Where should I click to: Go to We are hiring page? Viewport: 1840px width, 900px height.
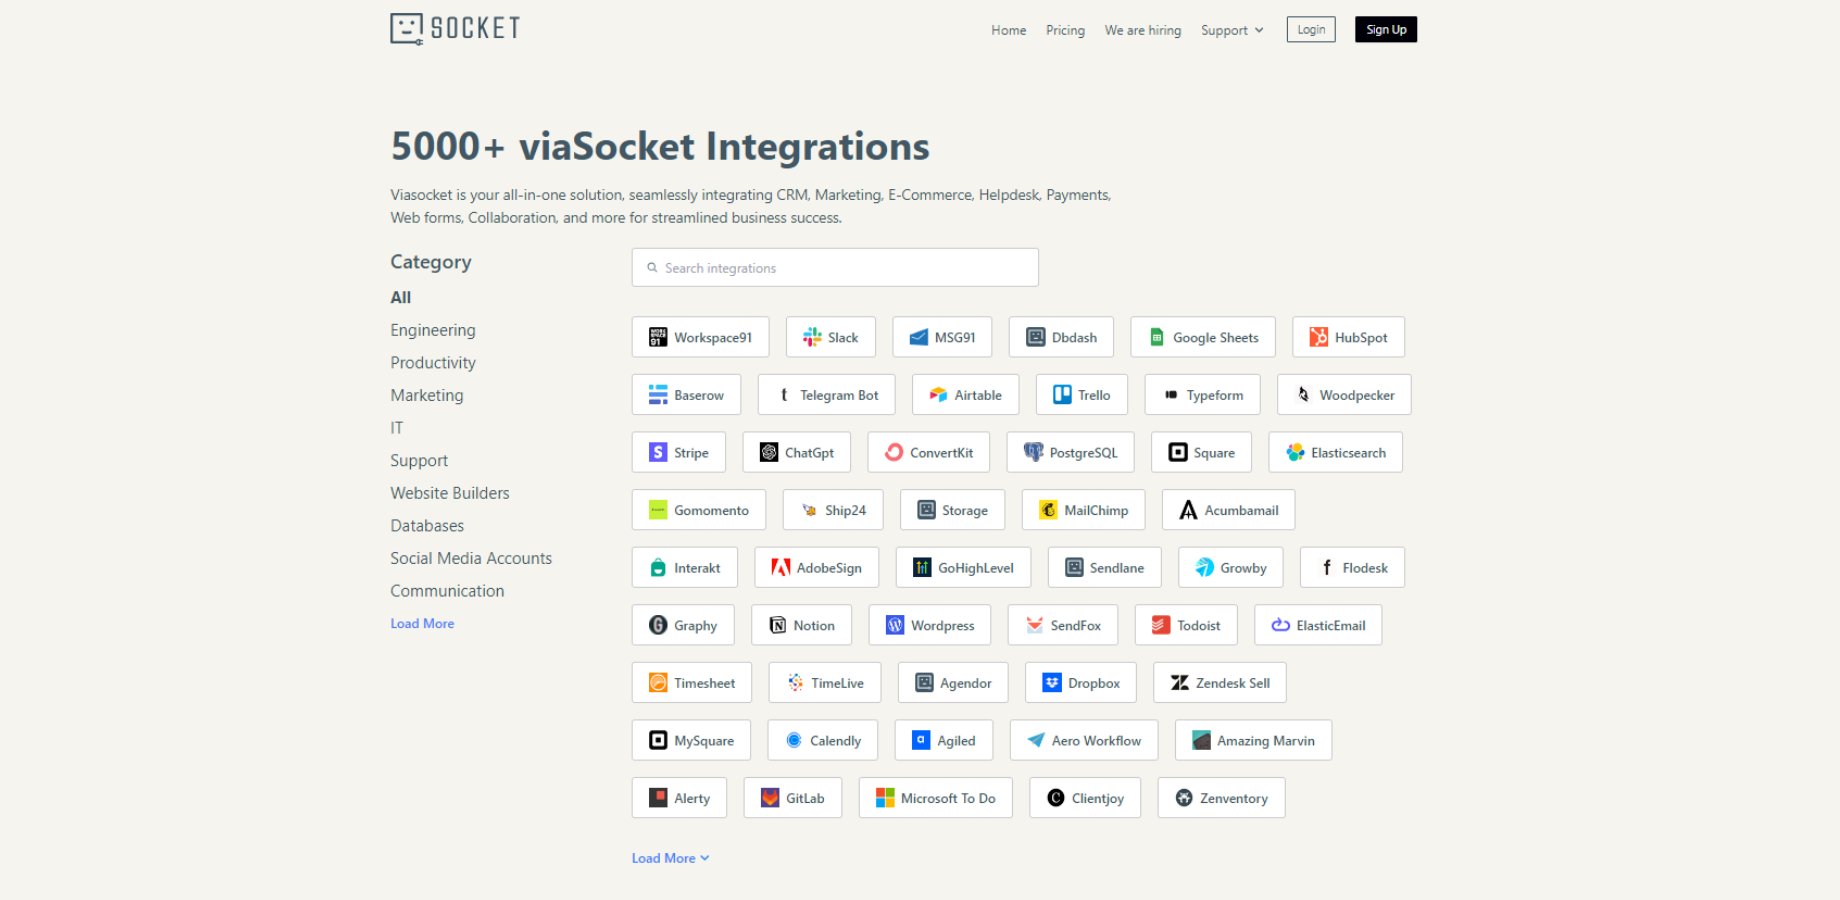point(1142,31)
